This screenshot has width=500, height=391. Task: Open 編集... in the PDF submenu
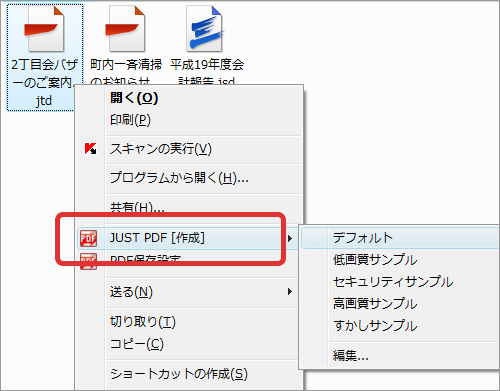pyautogui.click(x=350, y=356)
